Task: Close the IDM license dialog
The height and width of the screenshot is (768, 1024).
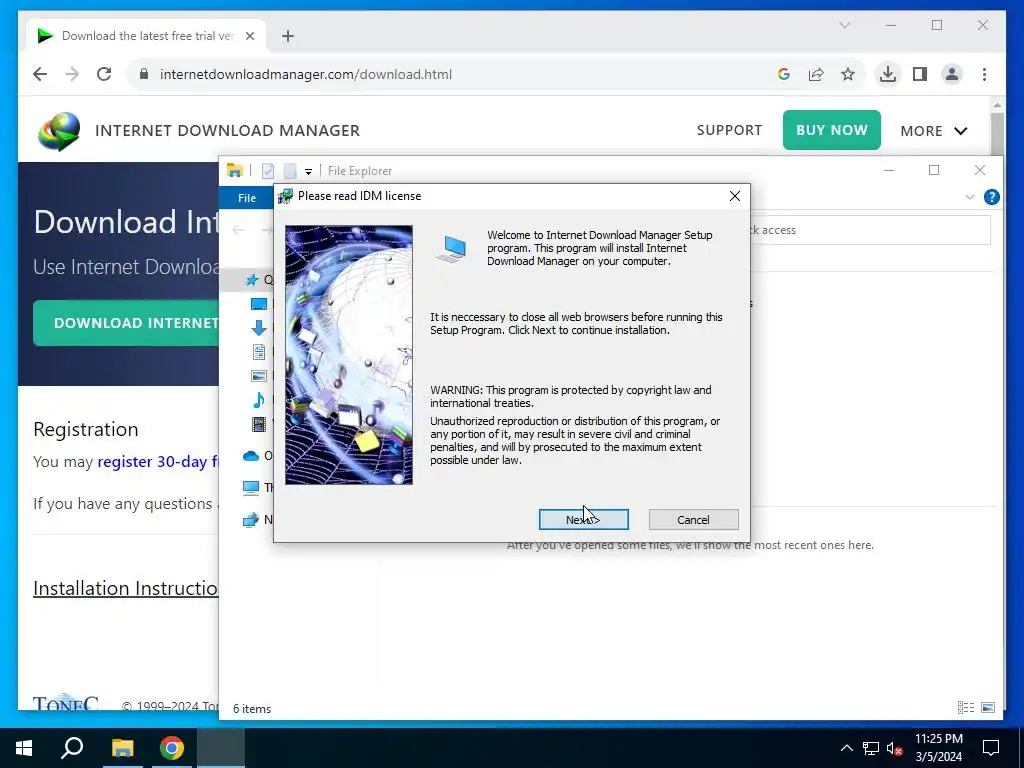Action: (735, 196)
